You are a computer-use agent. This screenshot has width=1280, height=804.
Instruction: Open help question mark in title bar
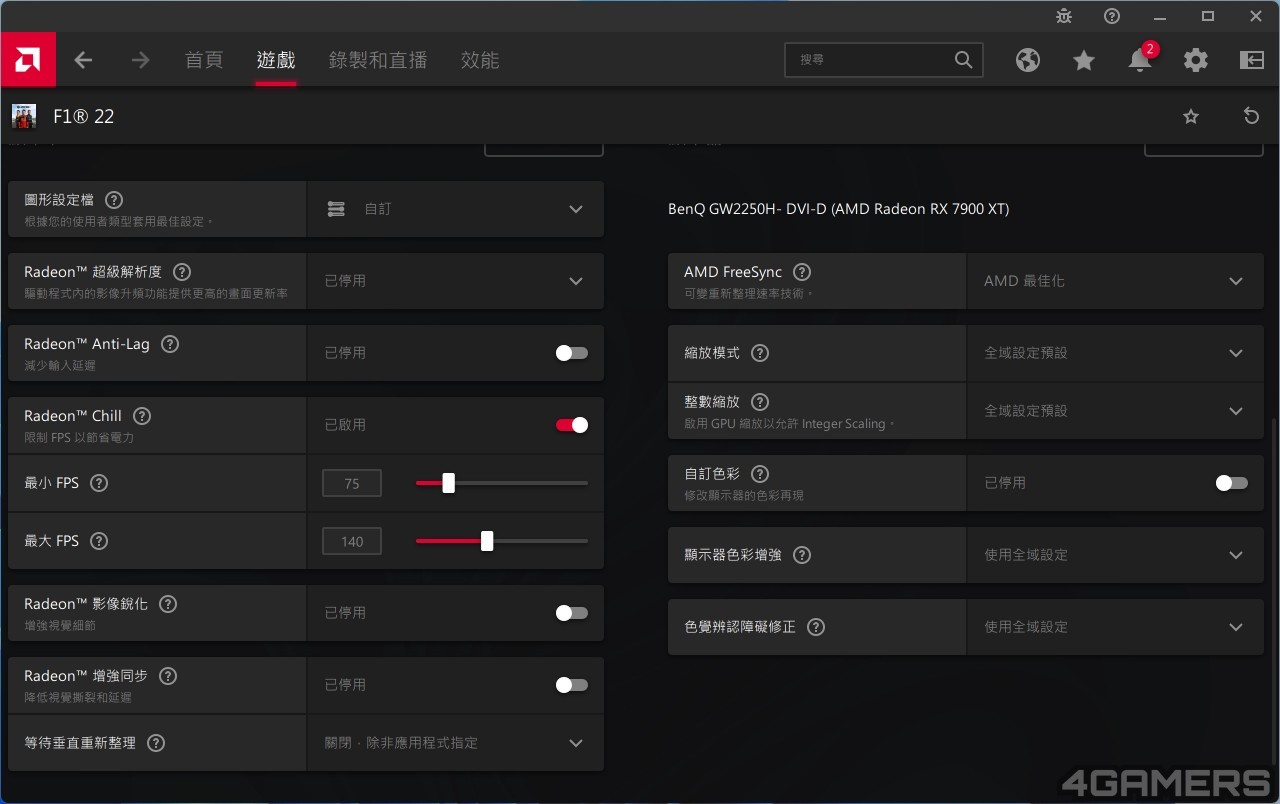(x=1112, y=16)
